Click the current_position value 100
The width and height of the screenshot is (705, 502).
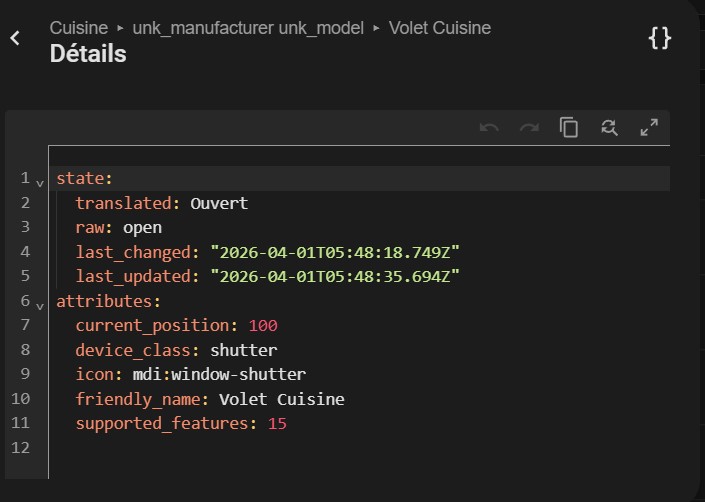263,325
